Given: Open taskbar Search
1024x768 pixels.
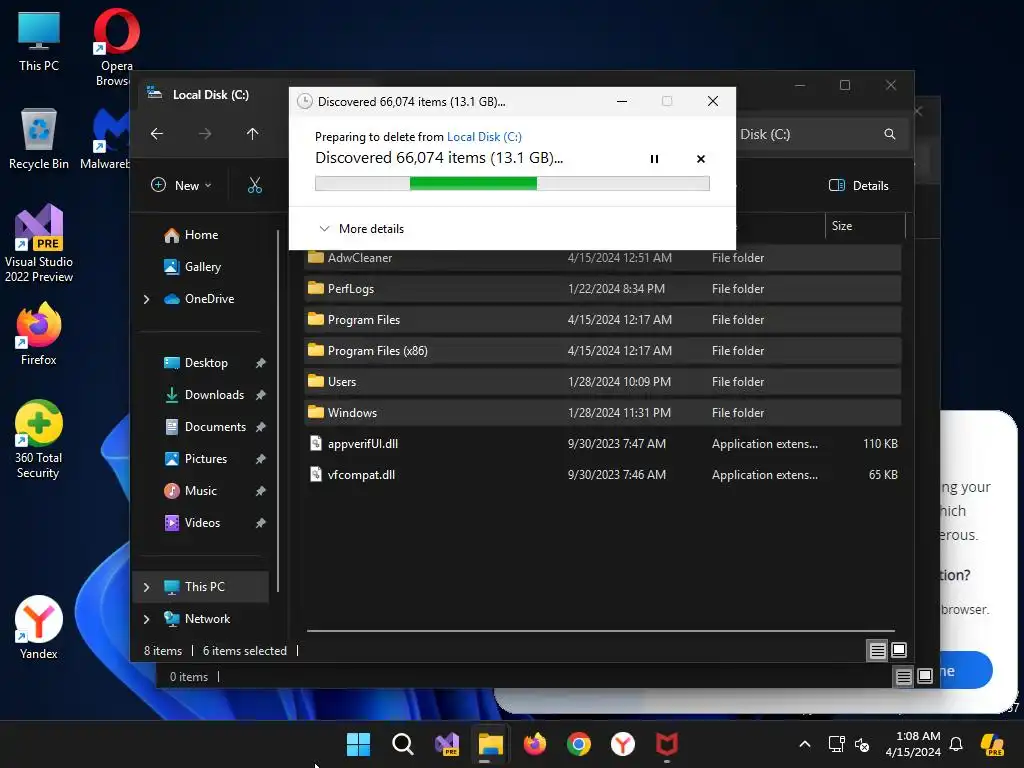Looking at the screenshot, I should 402,744.
